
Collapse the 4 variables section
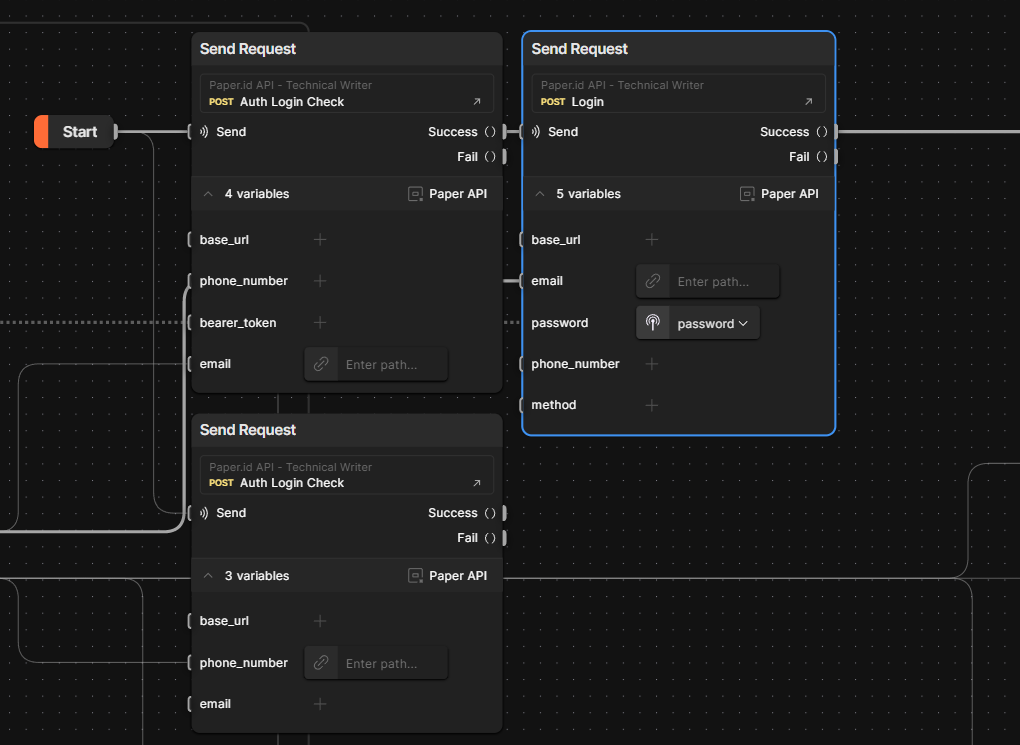coord(208,194)
